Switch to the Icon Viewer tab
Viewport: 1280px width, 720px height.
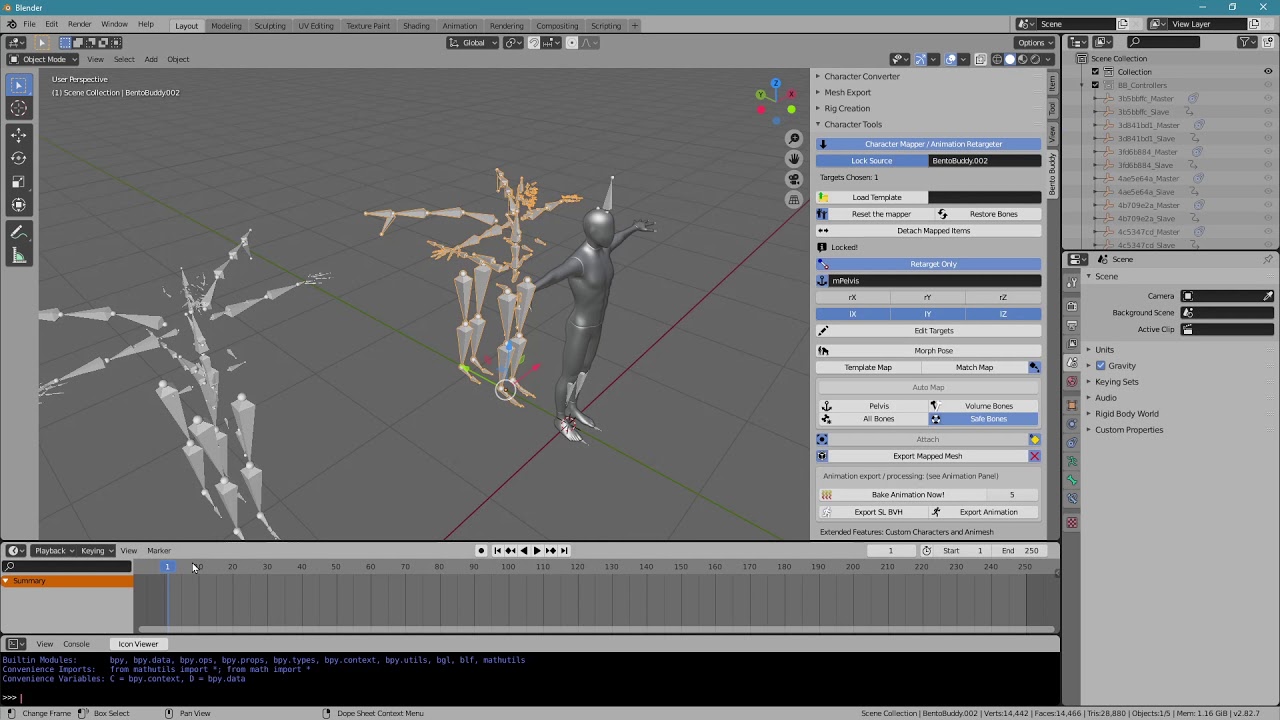138,644
